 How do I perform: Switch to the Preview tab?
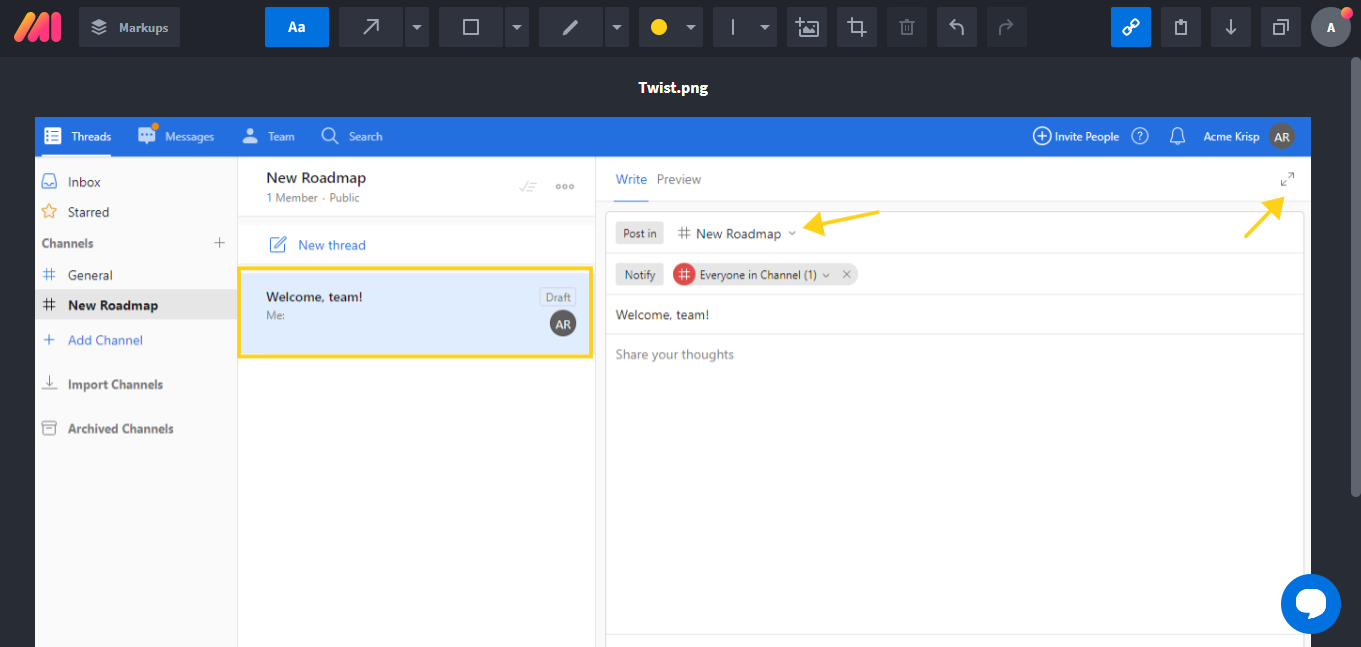tap(679, 179)
